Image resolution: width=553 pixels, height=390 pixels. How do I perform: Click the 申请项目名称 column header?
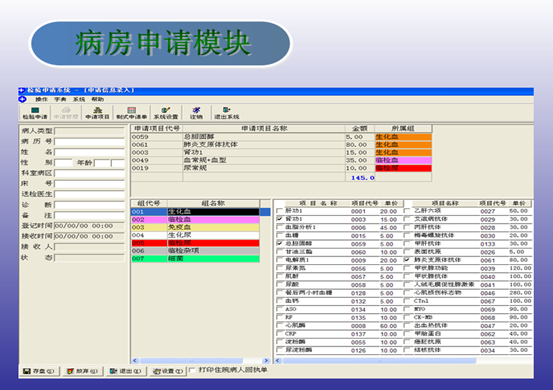click(x=264, y=129)
